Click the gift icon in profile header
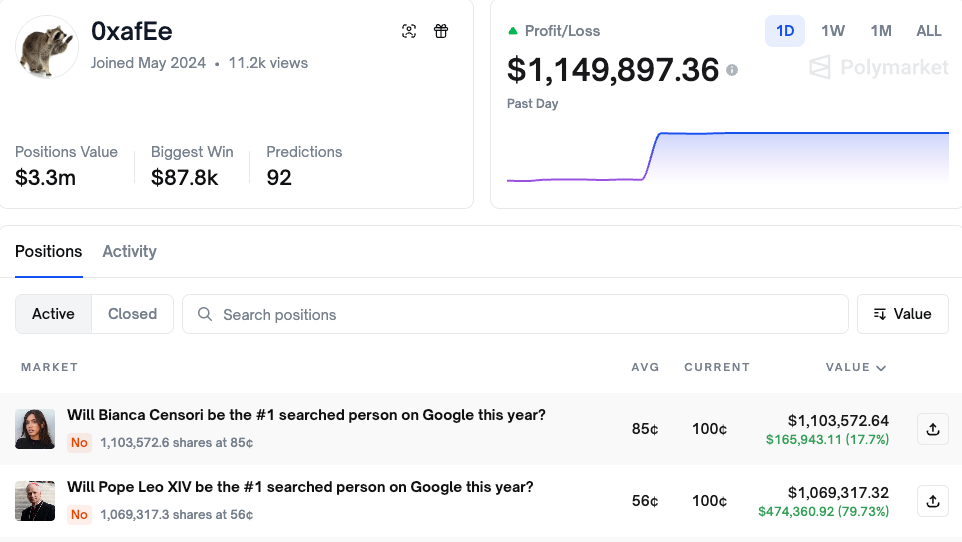The image size is (962, 542). [441, 31]
